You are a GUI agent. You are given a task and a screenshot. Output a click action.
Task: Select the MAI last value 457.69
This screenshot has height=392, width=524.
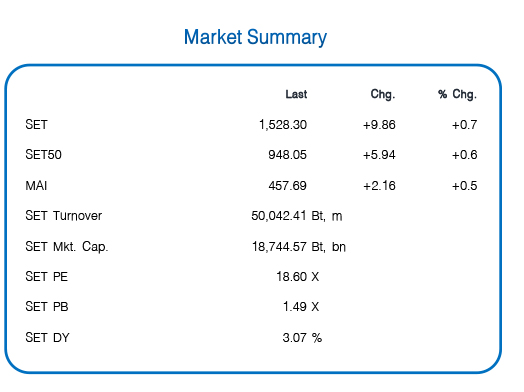coord(287,185)
